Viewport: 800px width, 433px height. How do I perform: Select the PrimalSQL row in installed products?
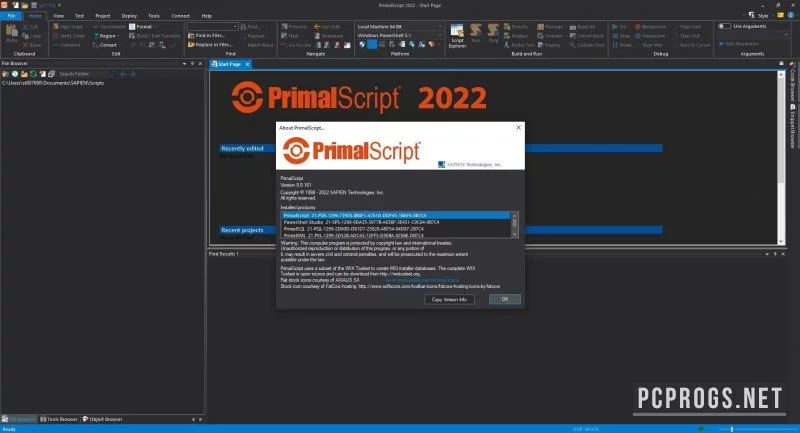pyautogui.click(x=396, y=229)
